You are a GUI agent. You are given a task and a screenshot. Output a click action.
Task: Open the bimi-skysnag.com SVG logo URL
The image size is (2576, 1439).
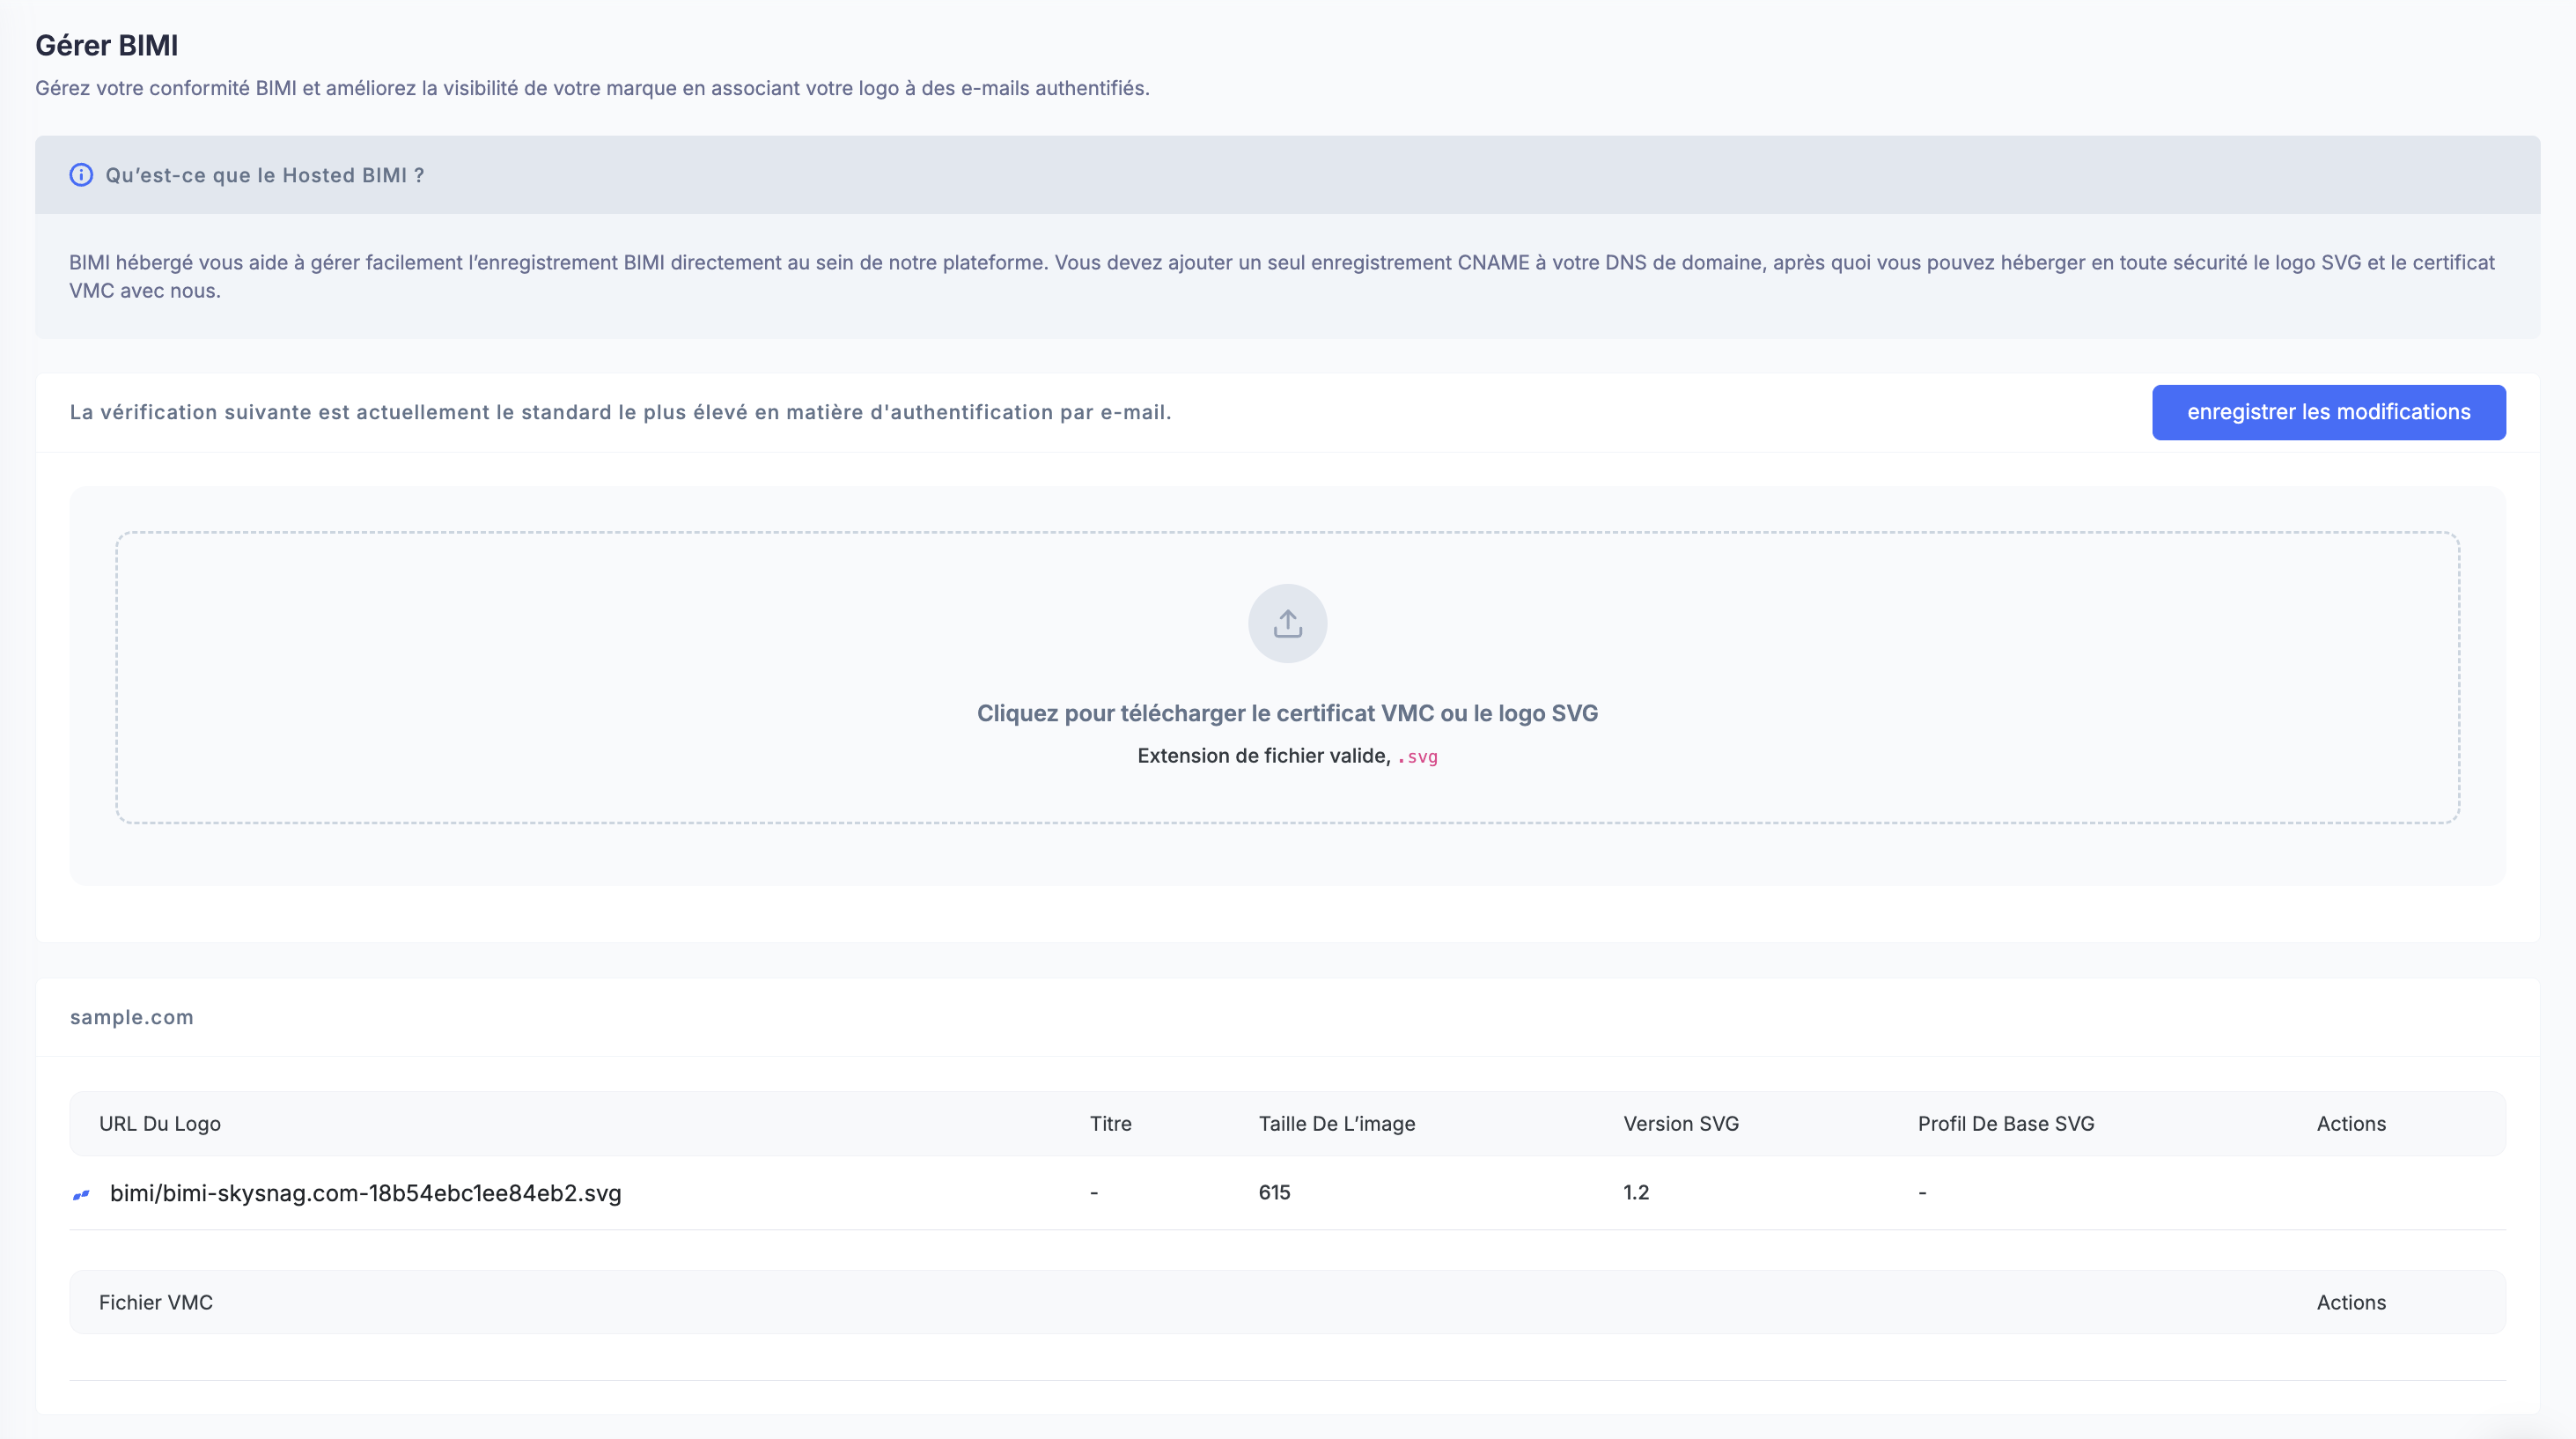pyautogui.click(x=365, y=1193)
